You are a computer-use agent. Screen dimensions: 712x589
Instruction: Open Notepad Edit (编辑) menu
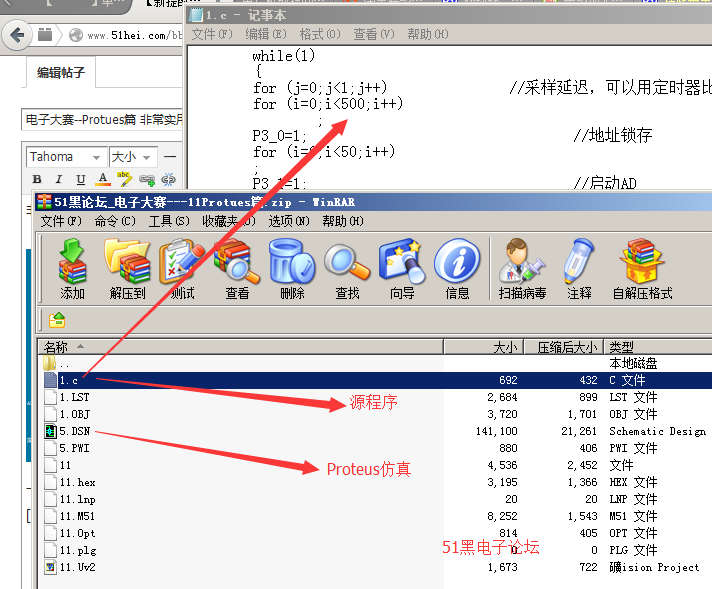[x=266, y=34]
